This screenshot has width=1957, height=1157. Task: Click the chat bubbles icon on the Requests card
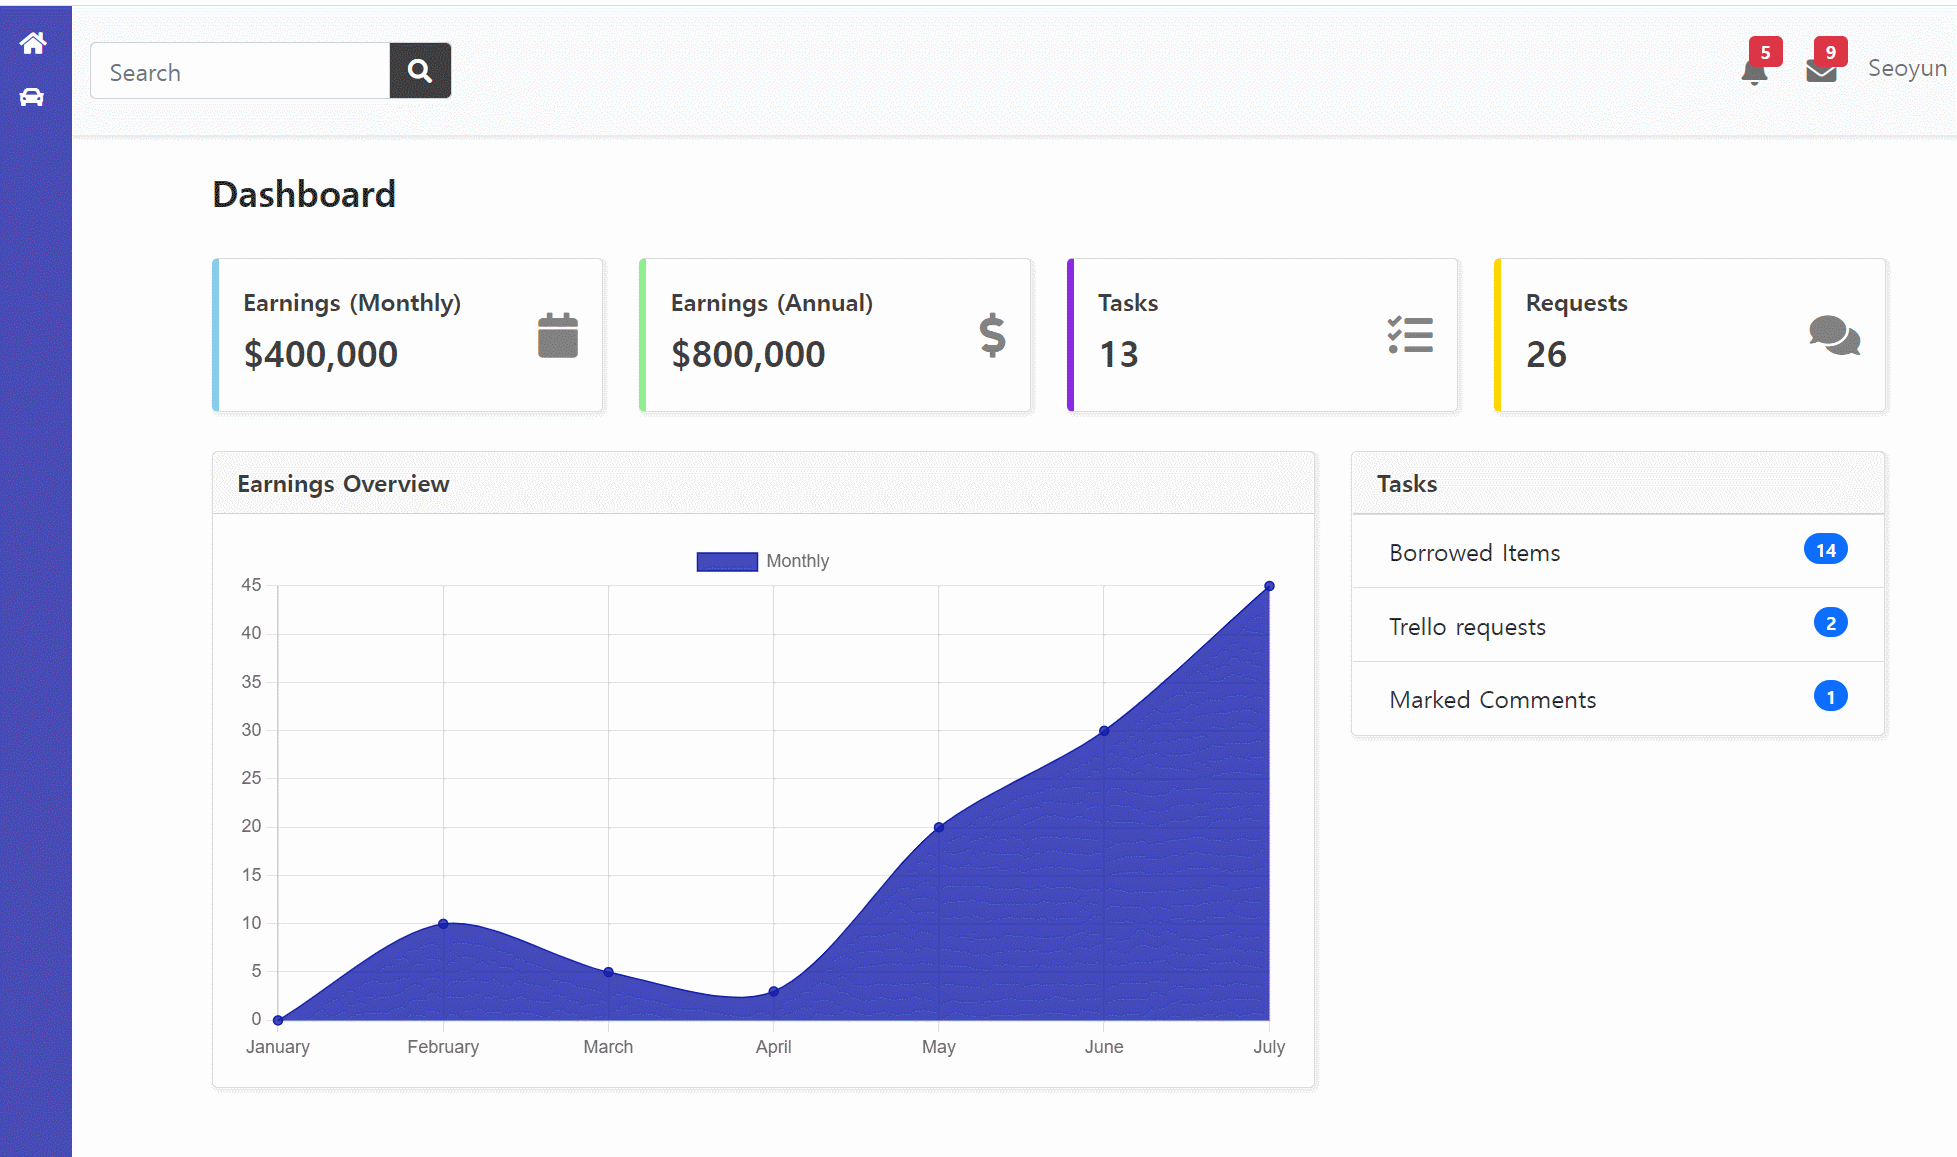tap(1834, 335)
